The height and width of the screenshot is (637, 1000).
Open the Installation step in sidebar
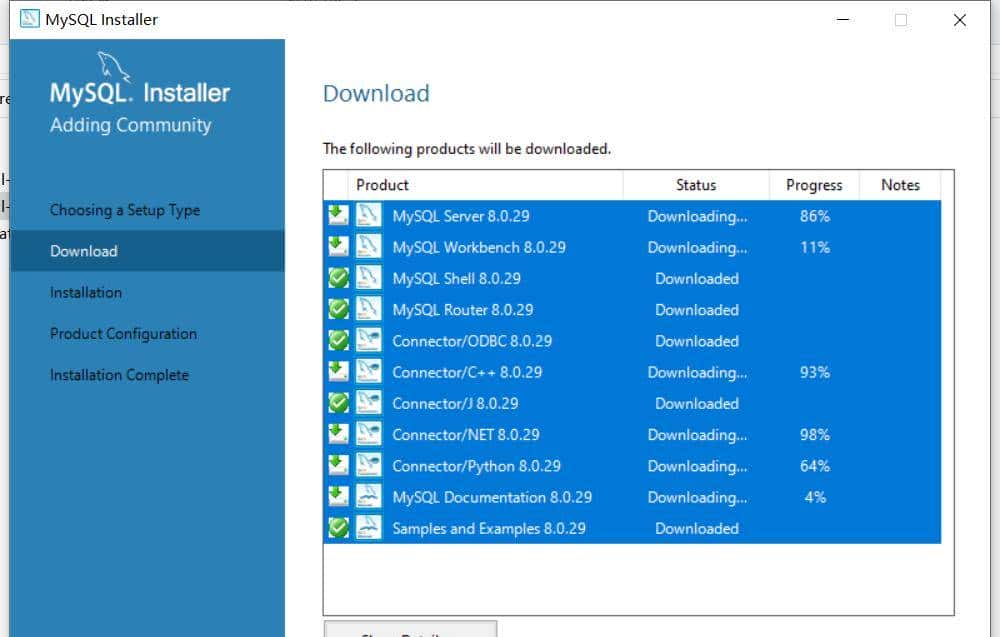tap(86, 293)
